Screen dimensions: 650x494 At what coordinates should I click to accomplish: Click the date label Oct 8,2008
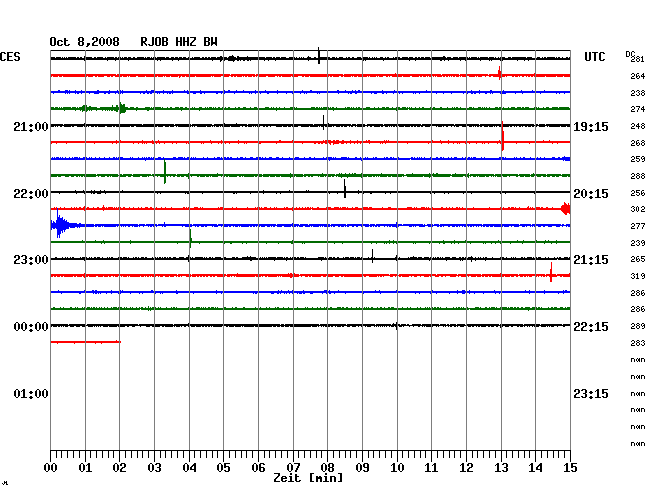85,42
